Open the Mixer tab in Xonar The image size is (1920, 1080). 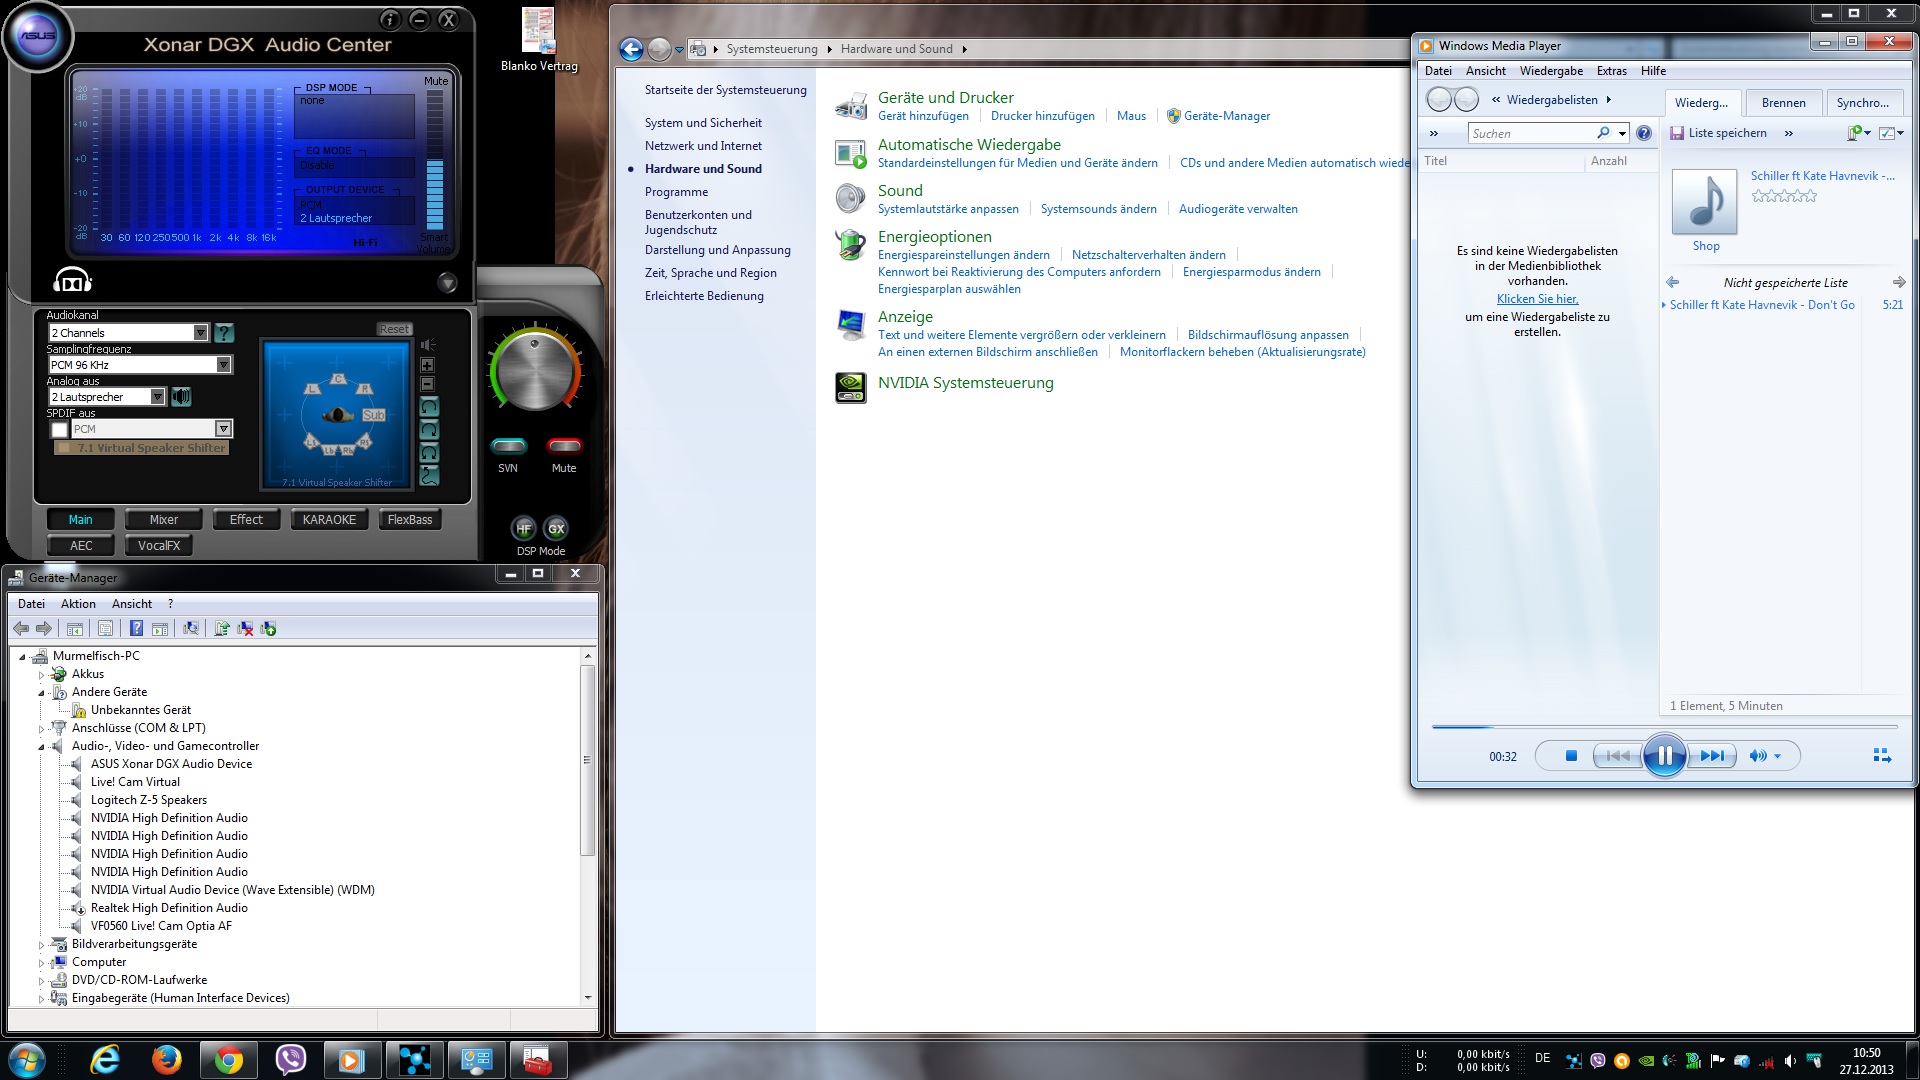click(x=163, y=520)
